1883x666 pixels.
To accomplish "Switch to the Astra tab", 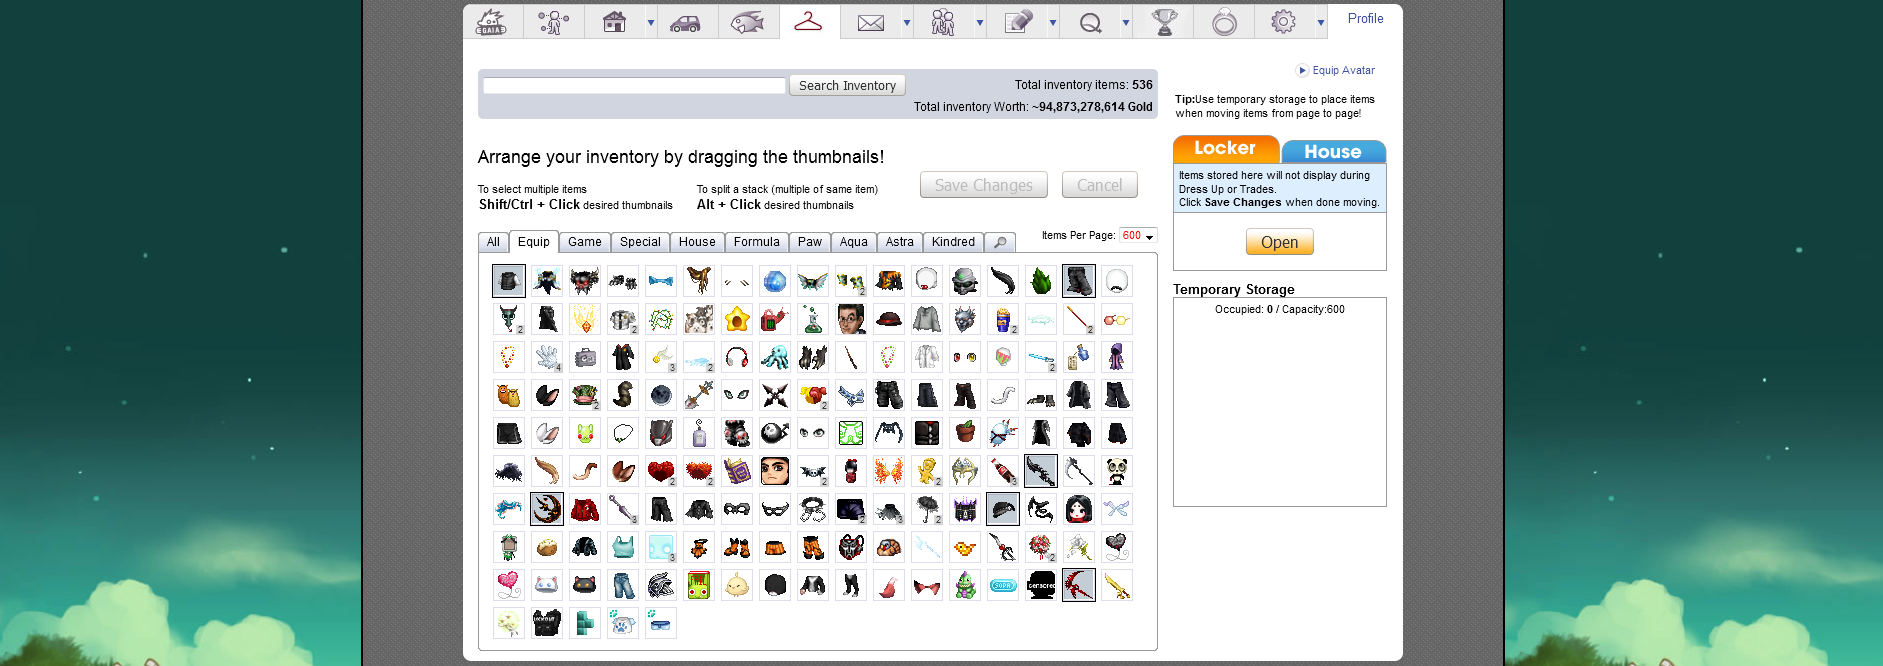I will coord(900,242).
